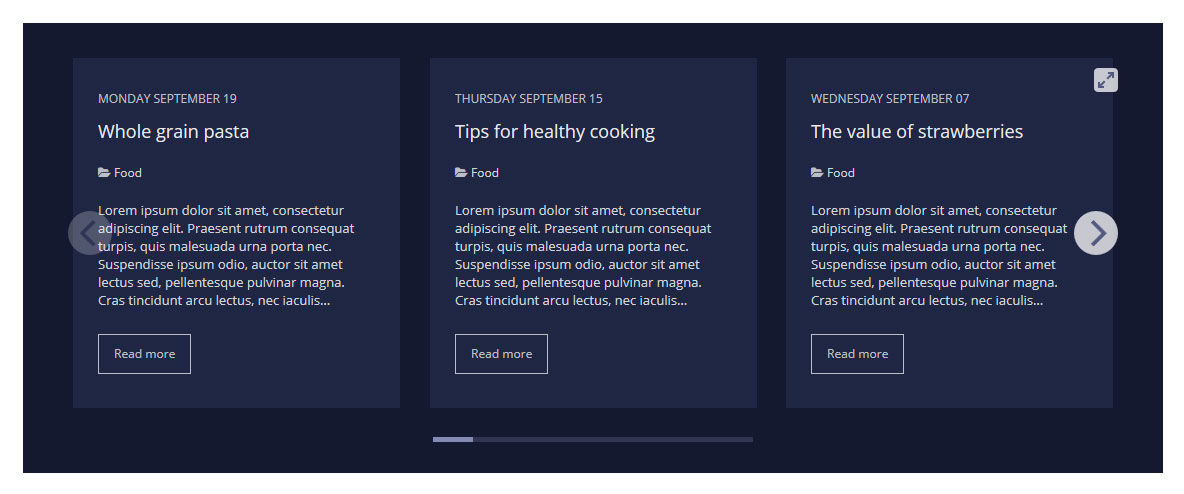The height and width of the screenshot is (494, 1184).
Task: Click Read more under Whole grain pasta
Action: pos(144,354)
